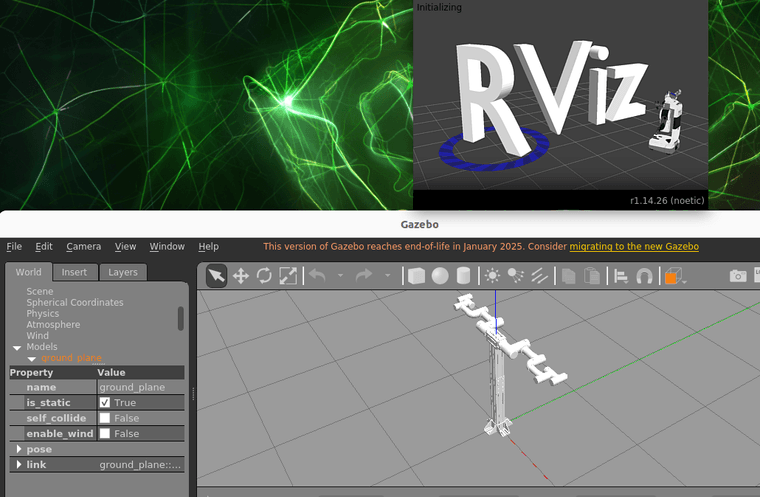760x497 pixels.
Task: Insert a sphere shape
Action: tap(440, 276)
